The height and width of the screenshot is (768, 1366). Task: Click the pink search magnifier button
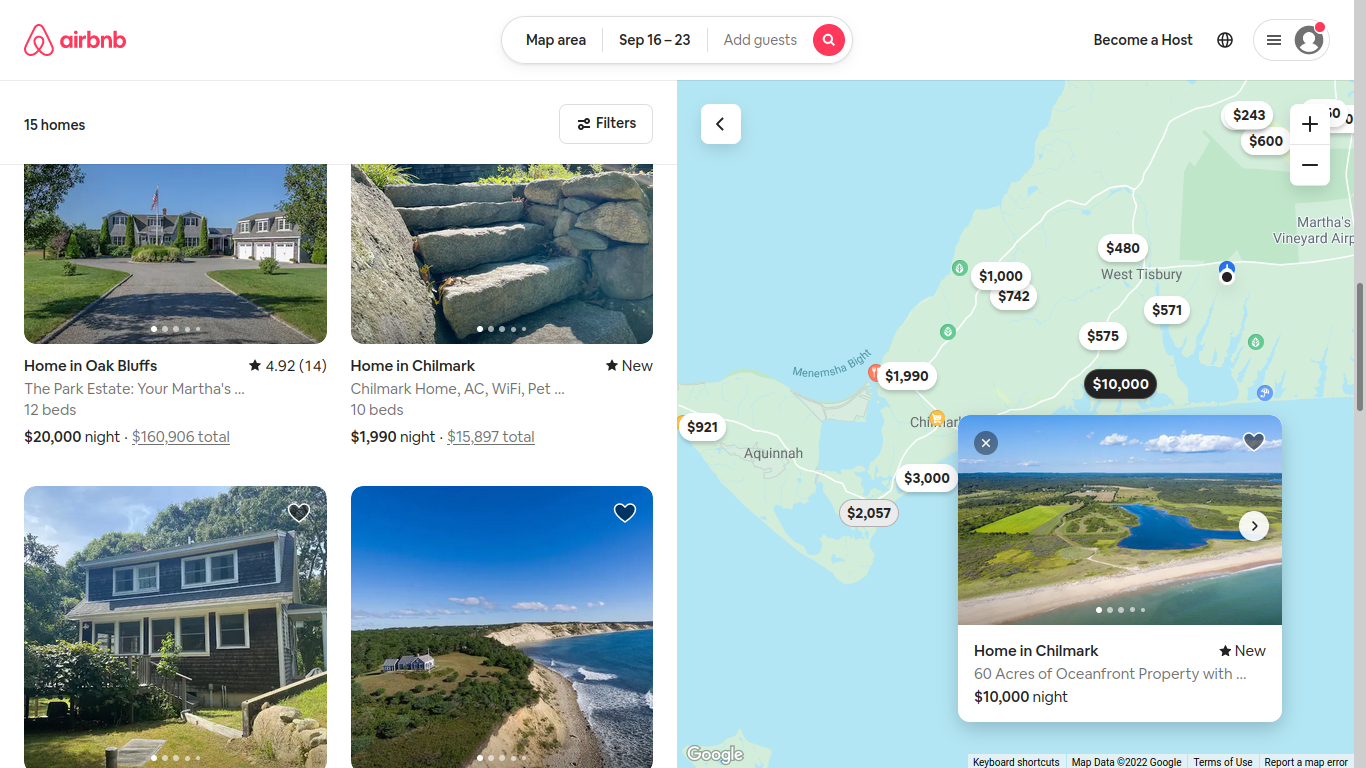coord(829,40)
